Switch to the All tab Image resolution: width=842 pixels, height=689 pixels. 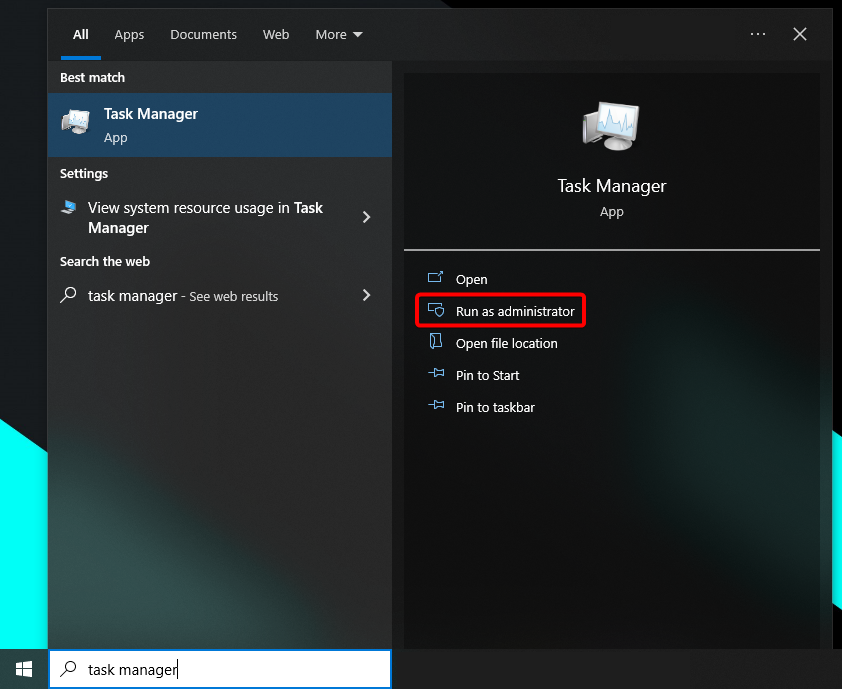point(81,35)
